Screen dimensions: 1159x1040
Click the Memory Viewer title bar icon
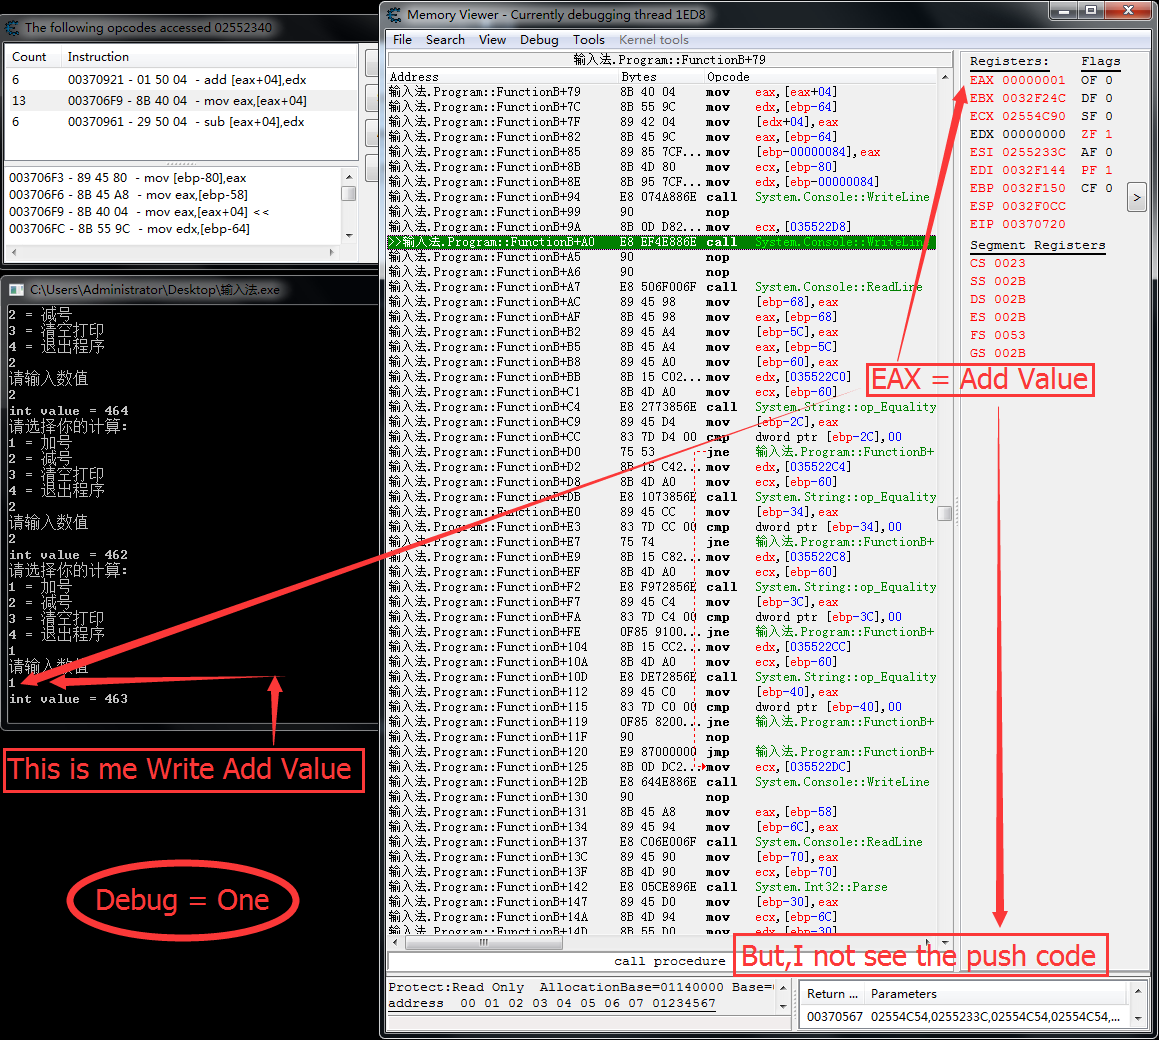pyautogui.click(x=395, y=14)
